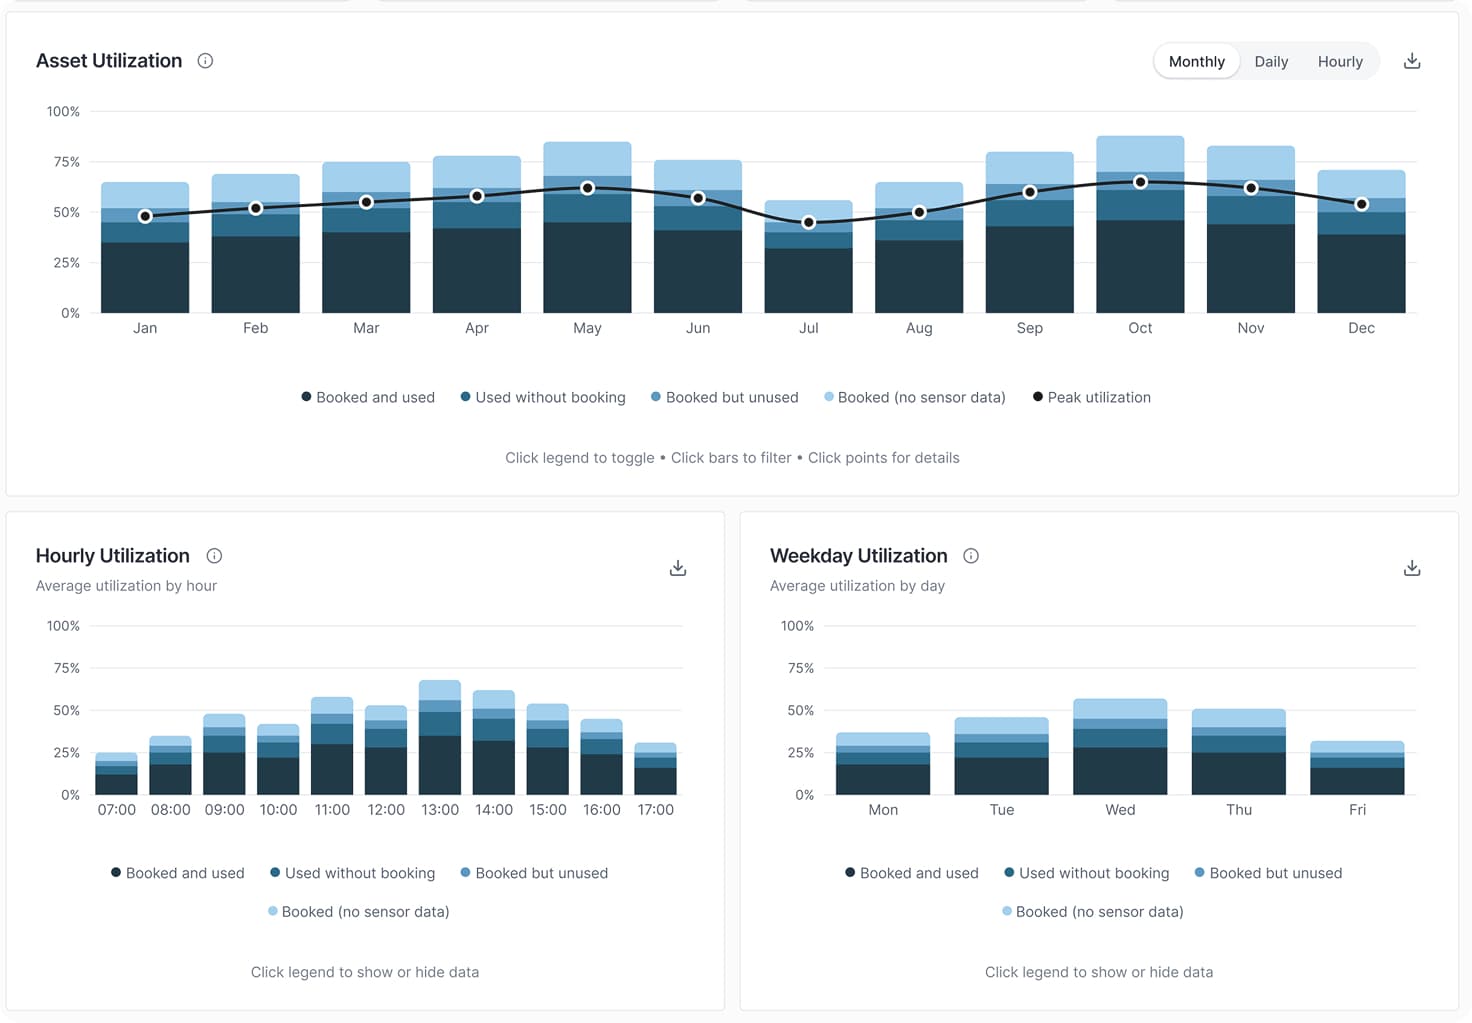Toggle the Peak utilization line visibility
This screenshot has height=1023, width=1472.
1091,397
